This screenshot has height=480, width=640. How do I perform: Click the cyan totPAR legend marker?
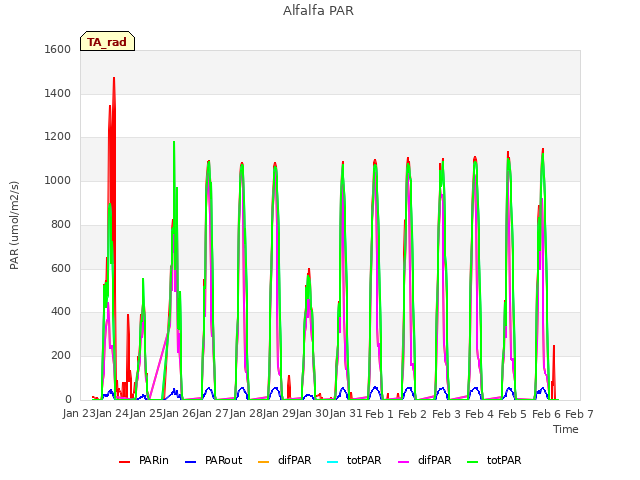point(333,462)
